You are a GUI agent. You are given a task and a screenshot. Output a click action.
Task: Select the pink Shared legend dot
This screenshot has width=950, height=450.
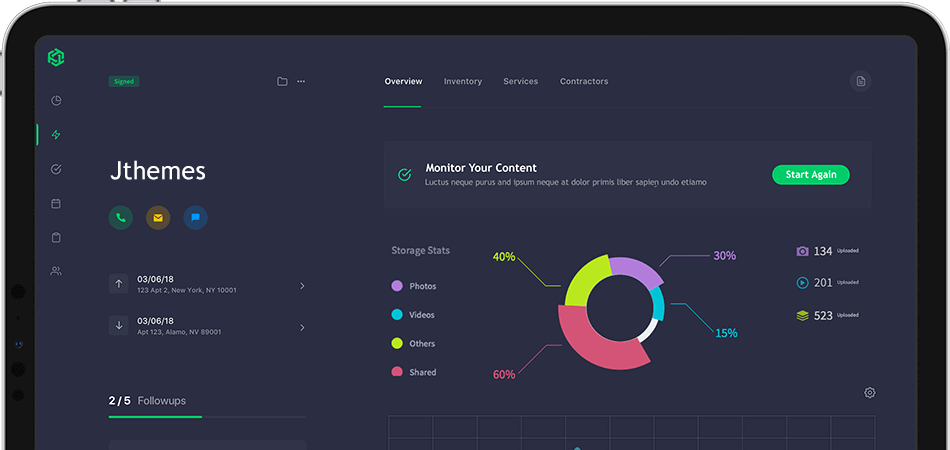point(397,371)
